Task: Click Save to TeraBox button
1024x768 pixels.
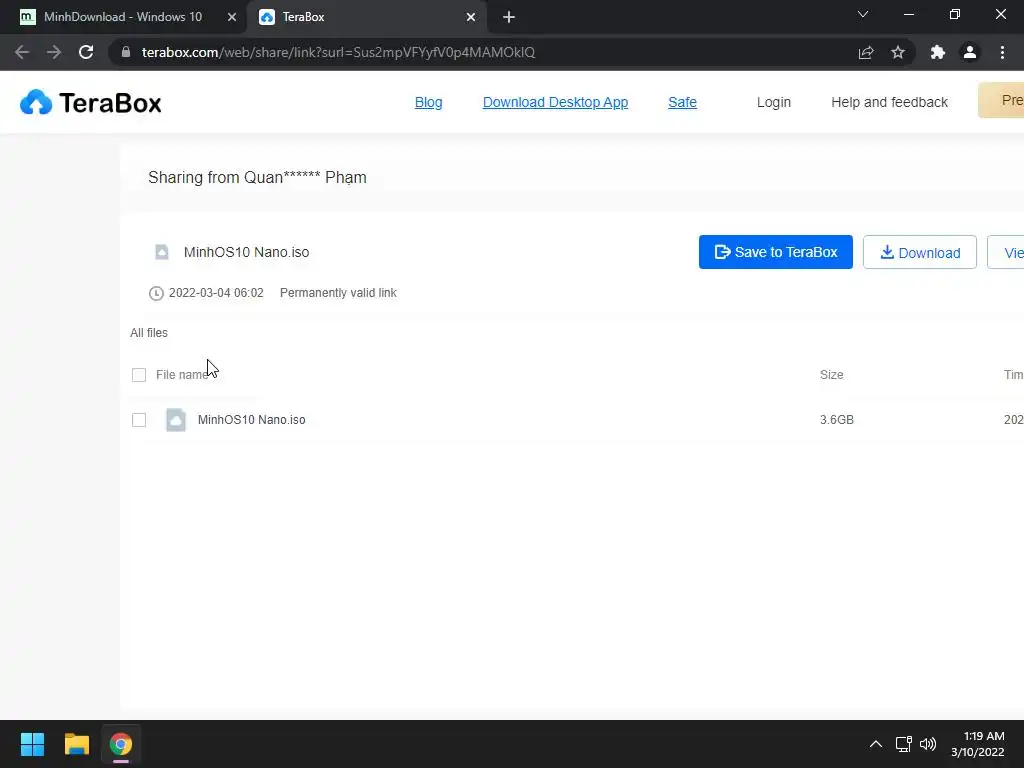Action: 776,252
